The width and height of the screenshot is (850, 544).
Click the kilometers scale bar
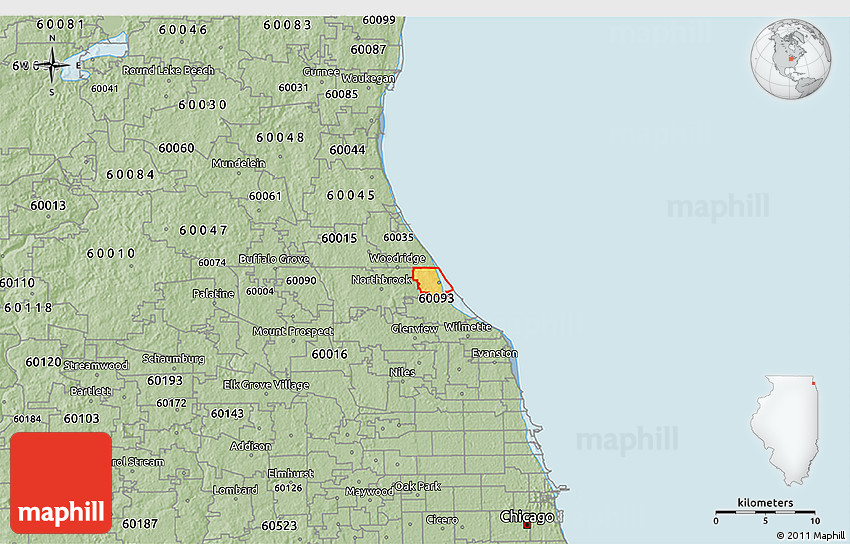click(766, 511)
